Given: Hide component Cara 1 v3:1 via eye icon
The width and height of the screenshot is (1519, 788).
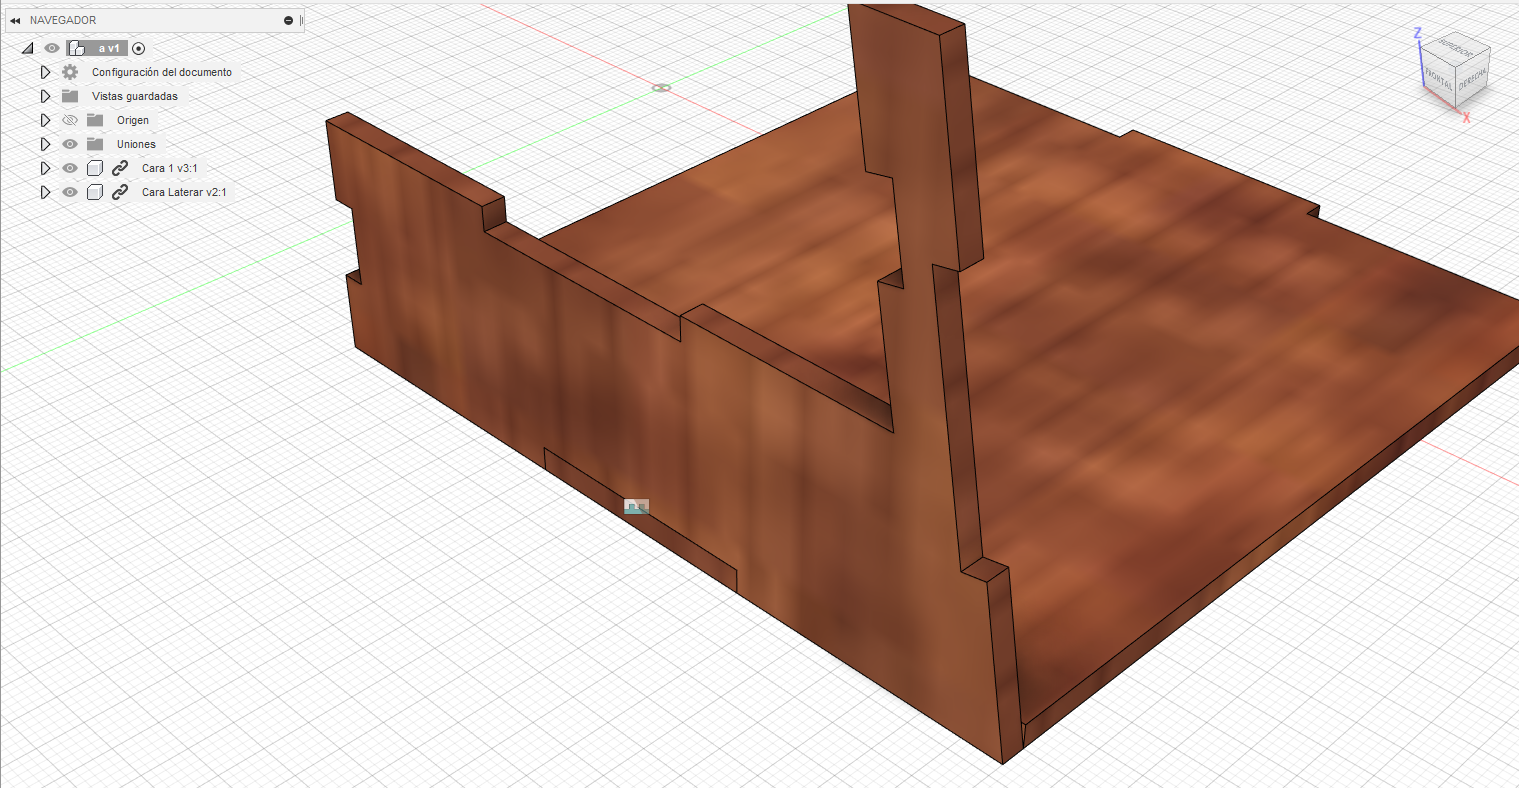Looking at the screenshot, I should (70, 168).
